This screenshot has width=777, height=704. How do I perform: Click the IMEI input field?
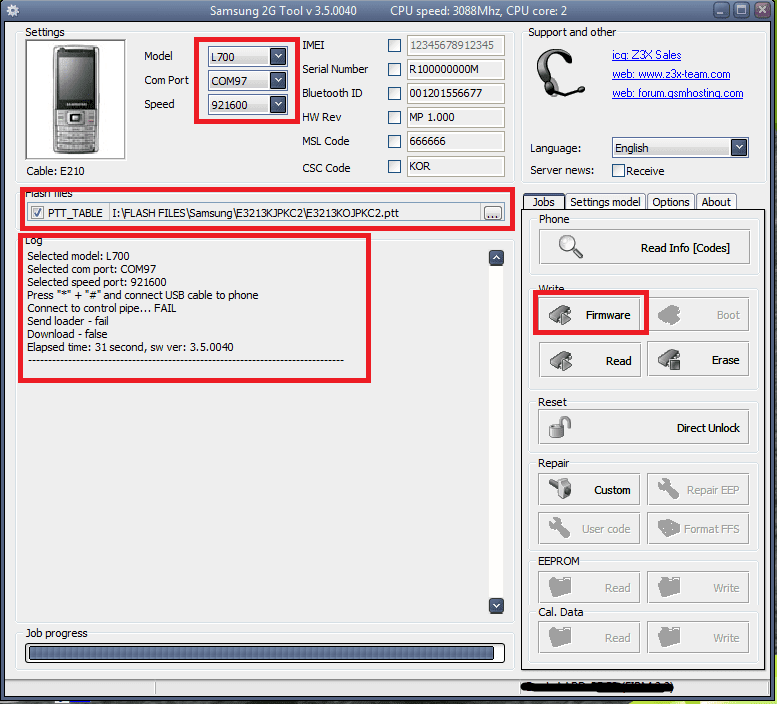[x=455, y=45]
